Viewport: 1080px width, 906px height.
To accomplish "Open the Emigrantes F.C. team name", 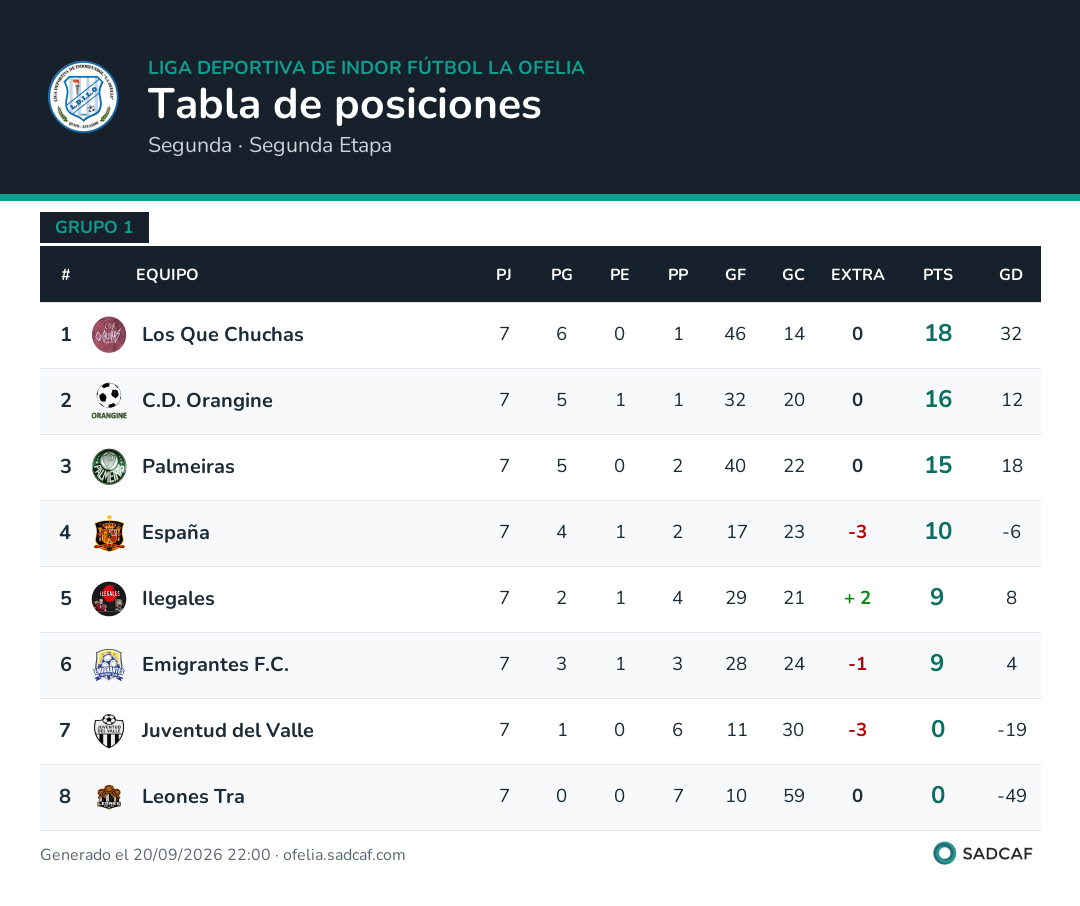I will pos(215,664).
